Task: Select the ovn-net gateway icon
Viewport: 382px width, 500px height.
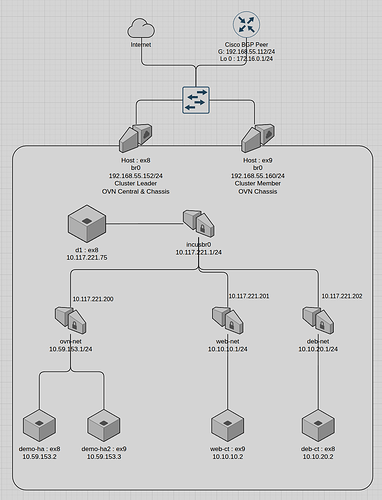Action: [x=71, y=320]
